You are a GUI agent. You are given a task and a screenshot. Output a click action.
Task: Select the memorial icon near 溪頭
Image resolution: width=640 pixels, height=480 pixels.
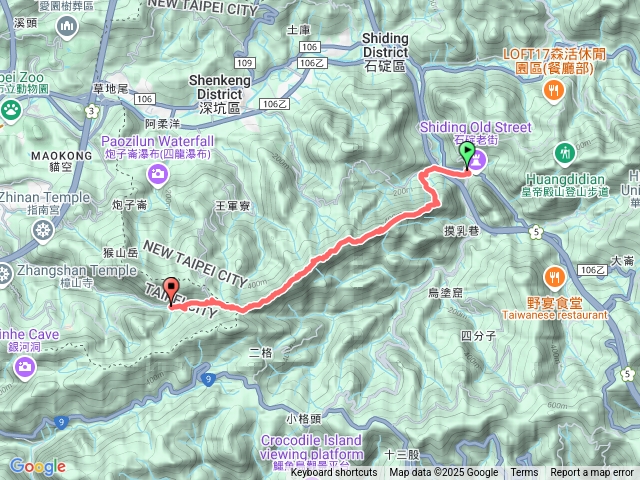click(67, 28)
